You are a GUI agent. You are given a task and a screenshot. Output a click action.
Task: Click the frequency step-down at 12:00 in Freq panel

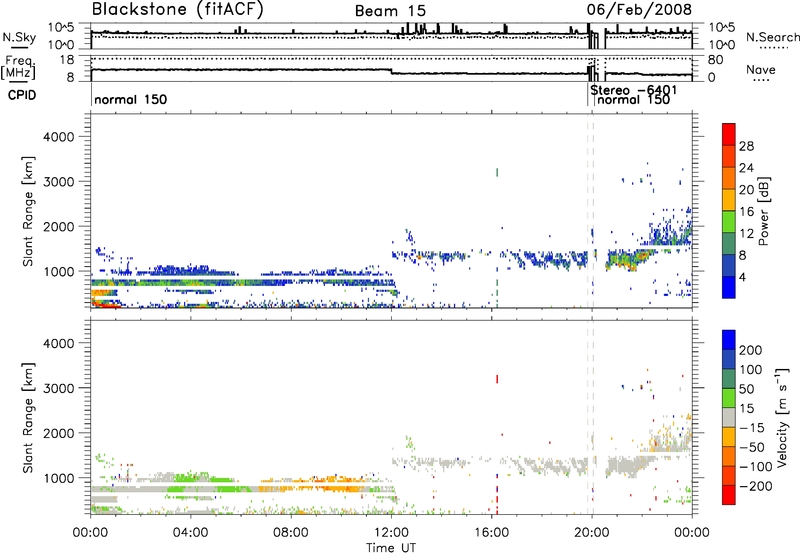[391, 71]
